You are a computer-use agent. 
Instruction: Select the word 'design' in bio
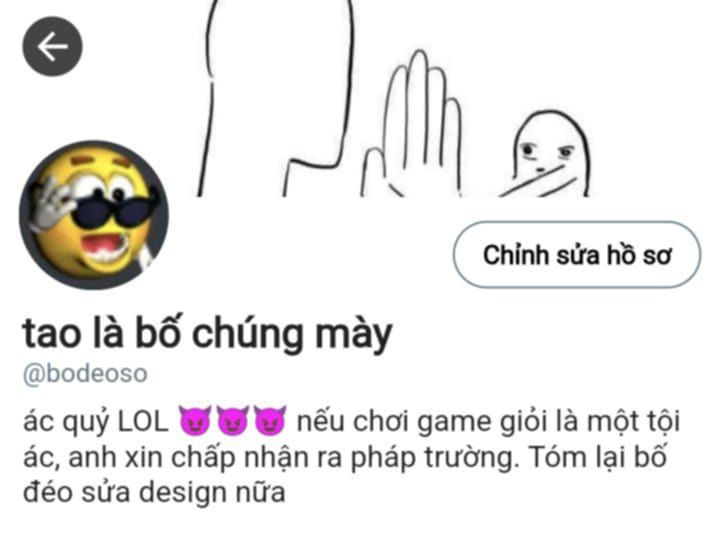(x=183, y=494)
